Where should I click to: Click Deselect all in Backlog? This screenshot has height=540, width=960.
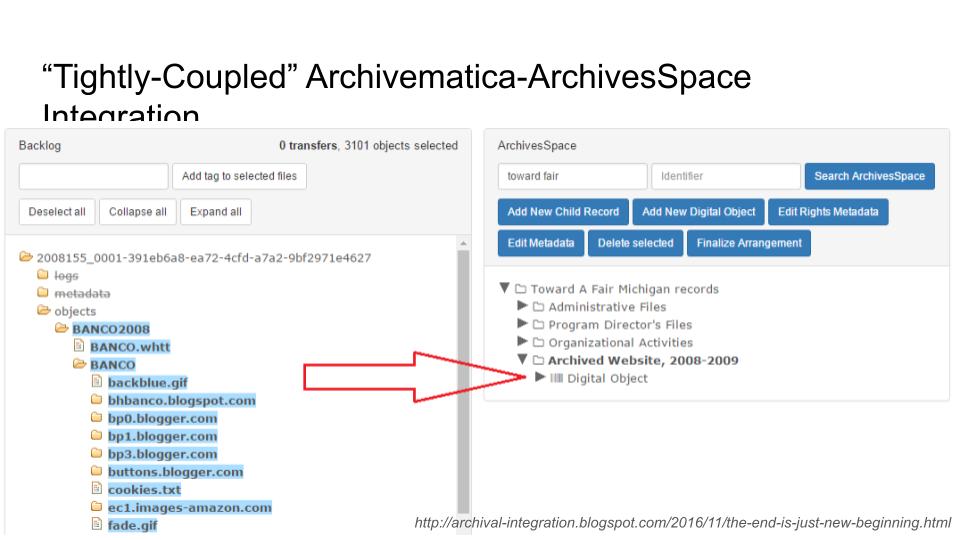tap(57, 212)
